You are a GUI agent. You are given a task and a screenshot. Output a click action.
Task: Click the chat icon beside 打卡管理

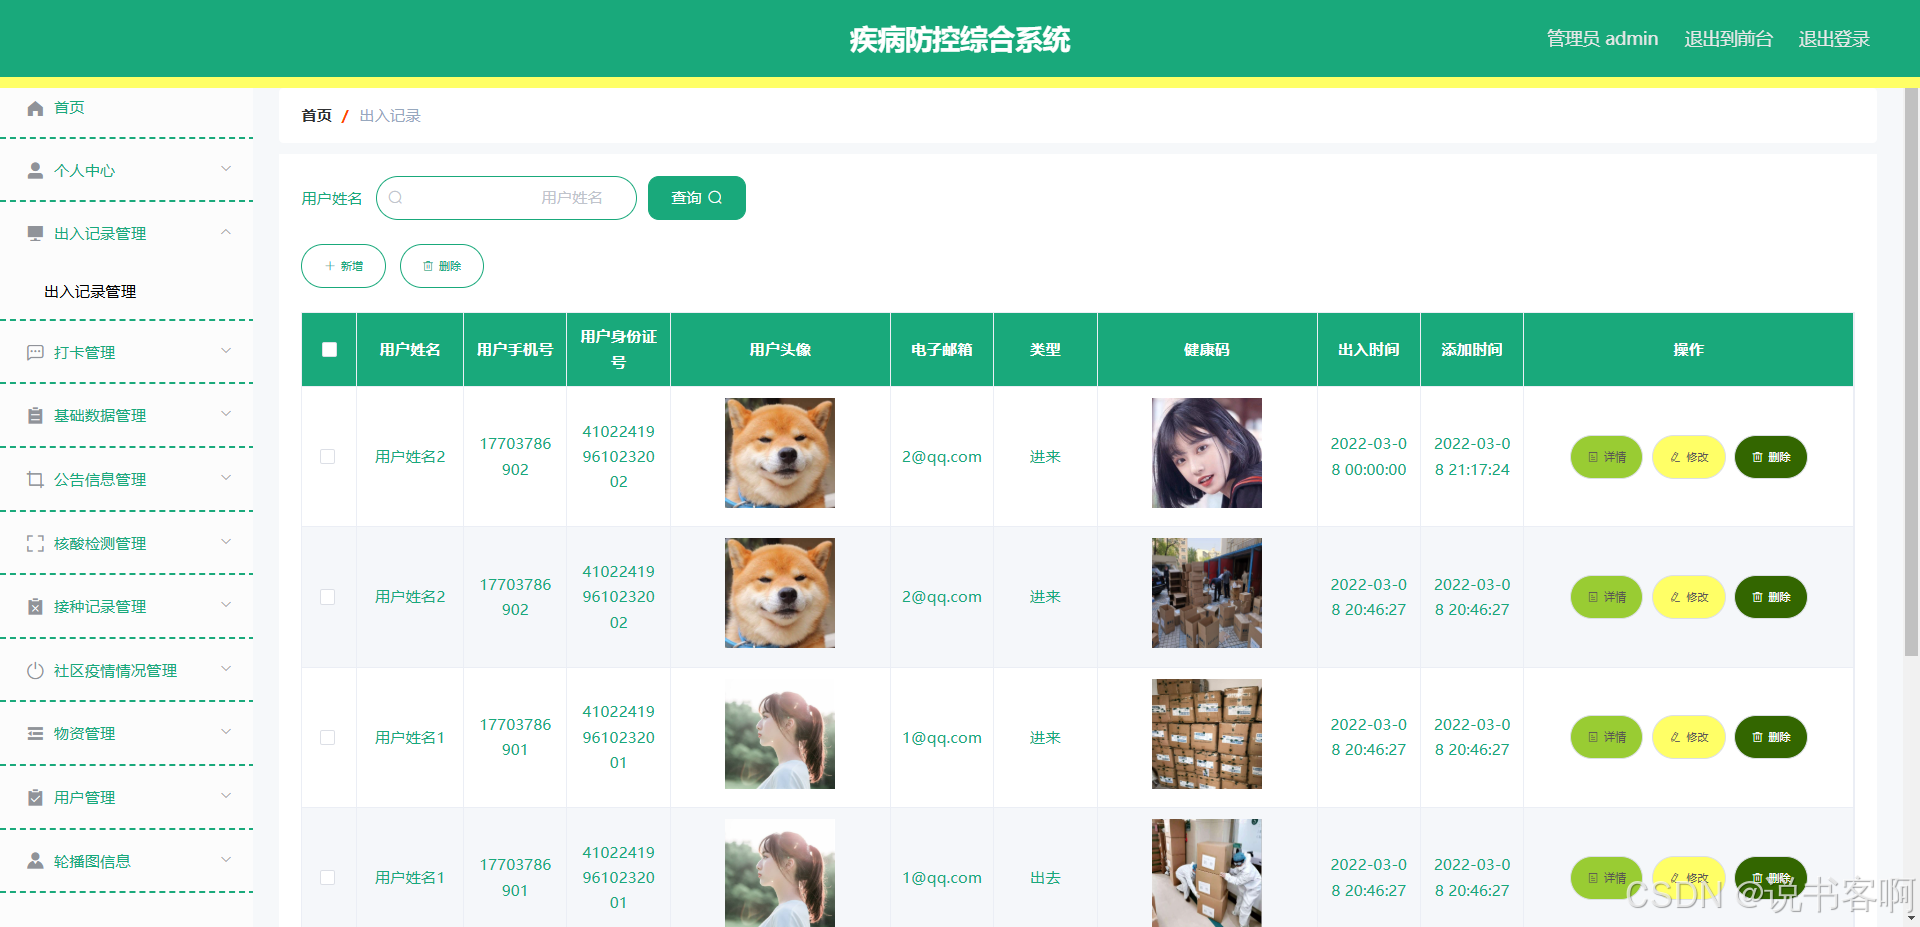(x=35, y=352)
